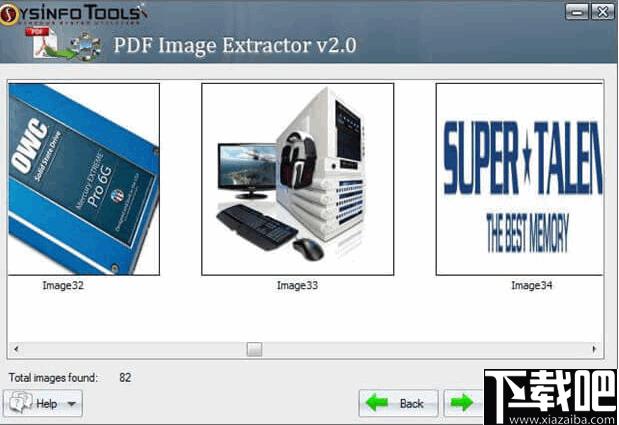Click the PDF Image Extractor v2.0 title
Screen dimensions: 619x425
(x=235, y=45)
